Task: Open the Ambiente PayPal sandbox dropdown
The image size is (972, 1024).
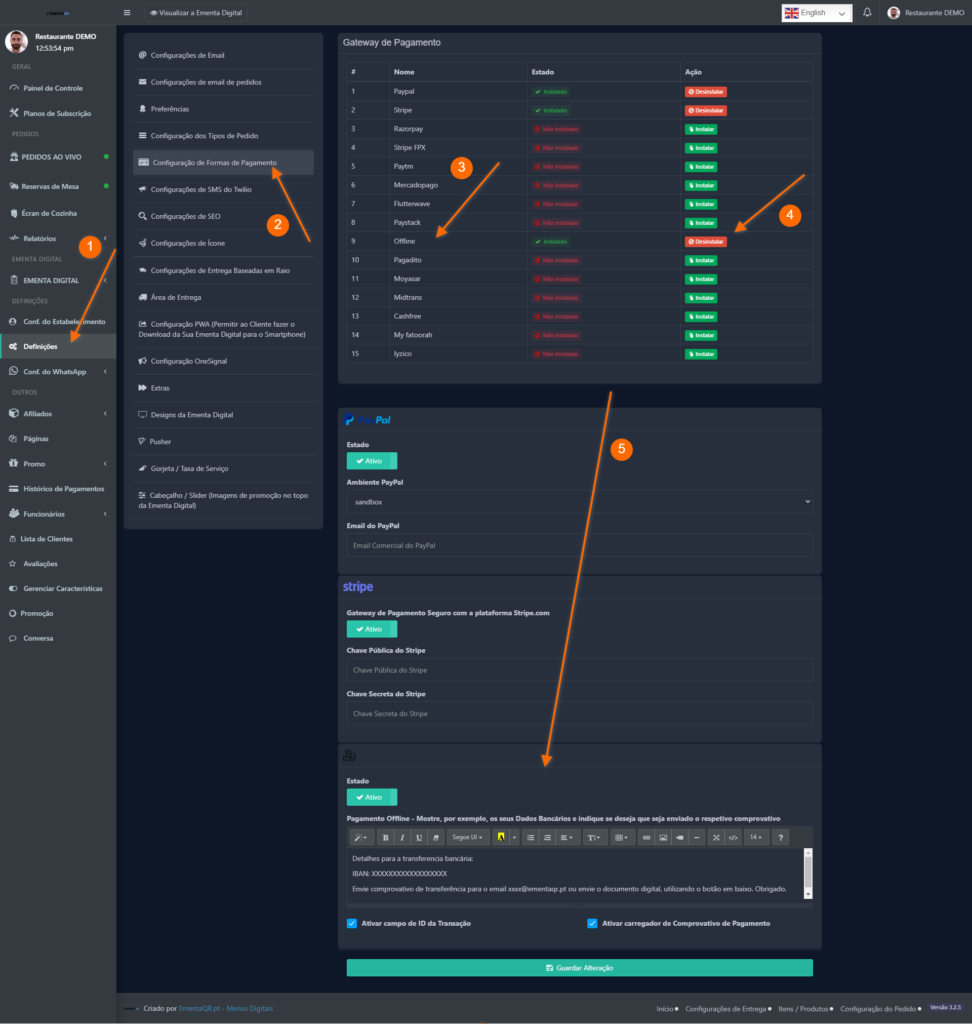Action: click(579, 502)
